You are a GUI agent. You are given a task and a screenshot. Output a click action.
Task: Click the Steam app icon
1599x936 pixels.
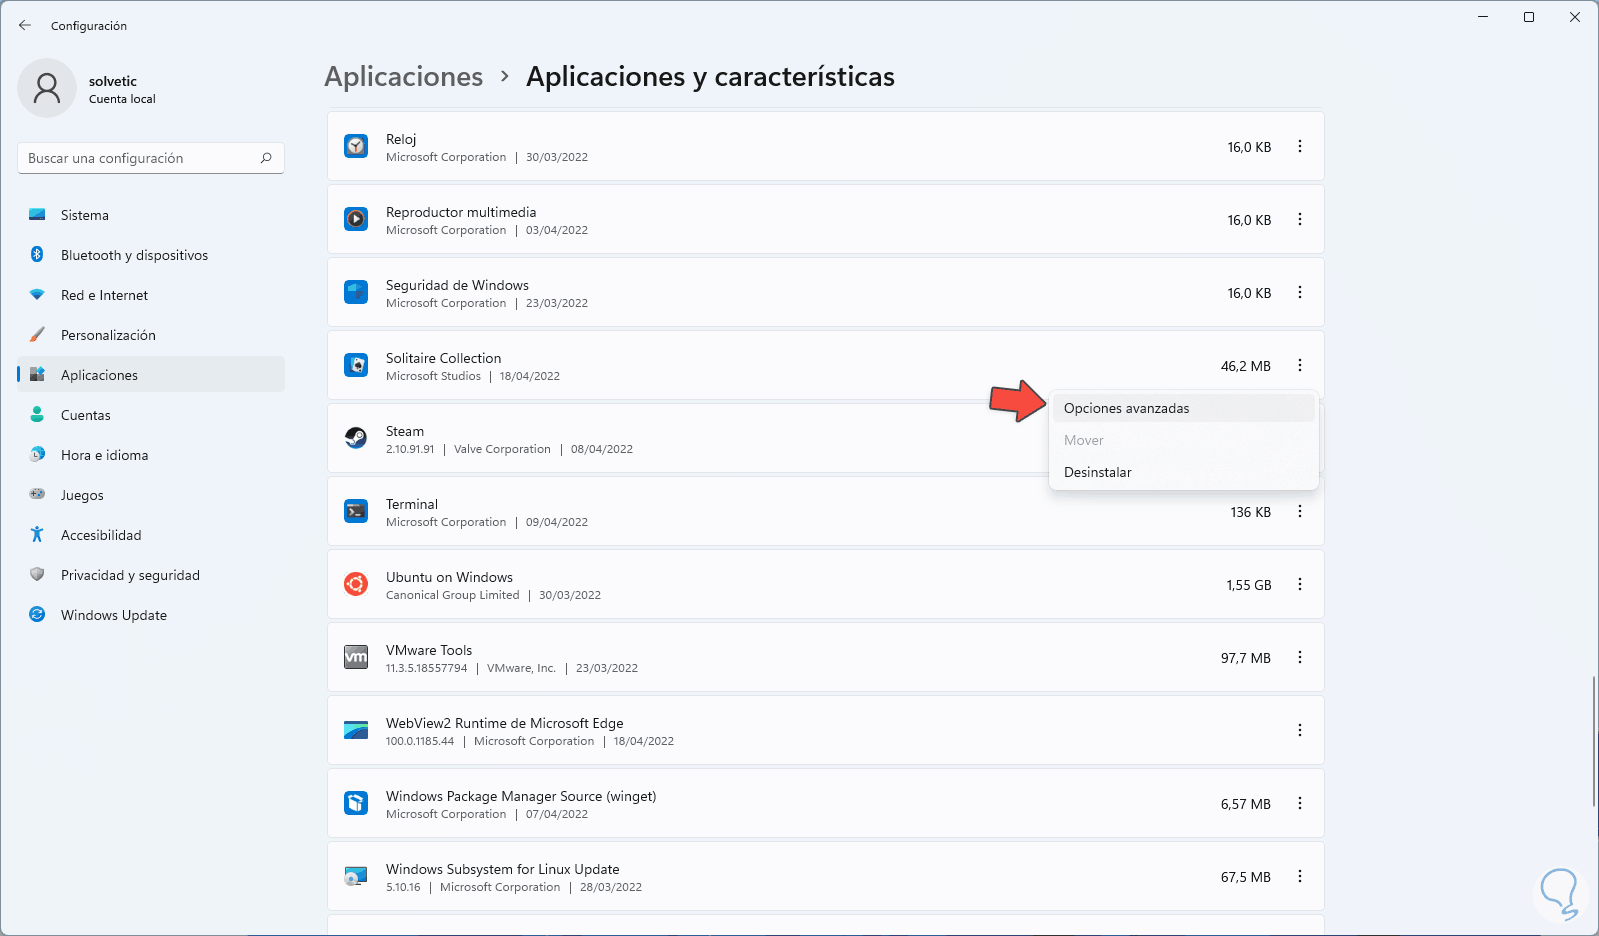356,438
